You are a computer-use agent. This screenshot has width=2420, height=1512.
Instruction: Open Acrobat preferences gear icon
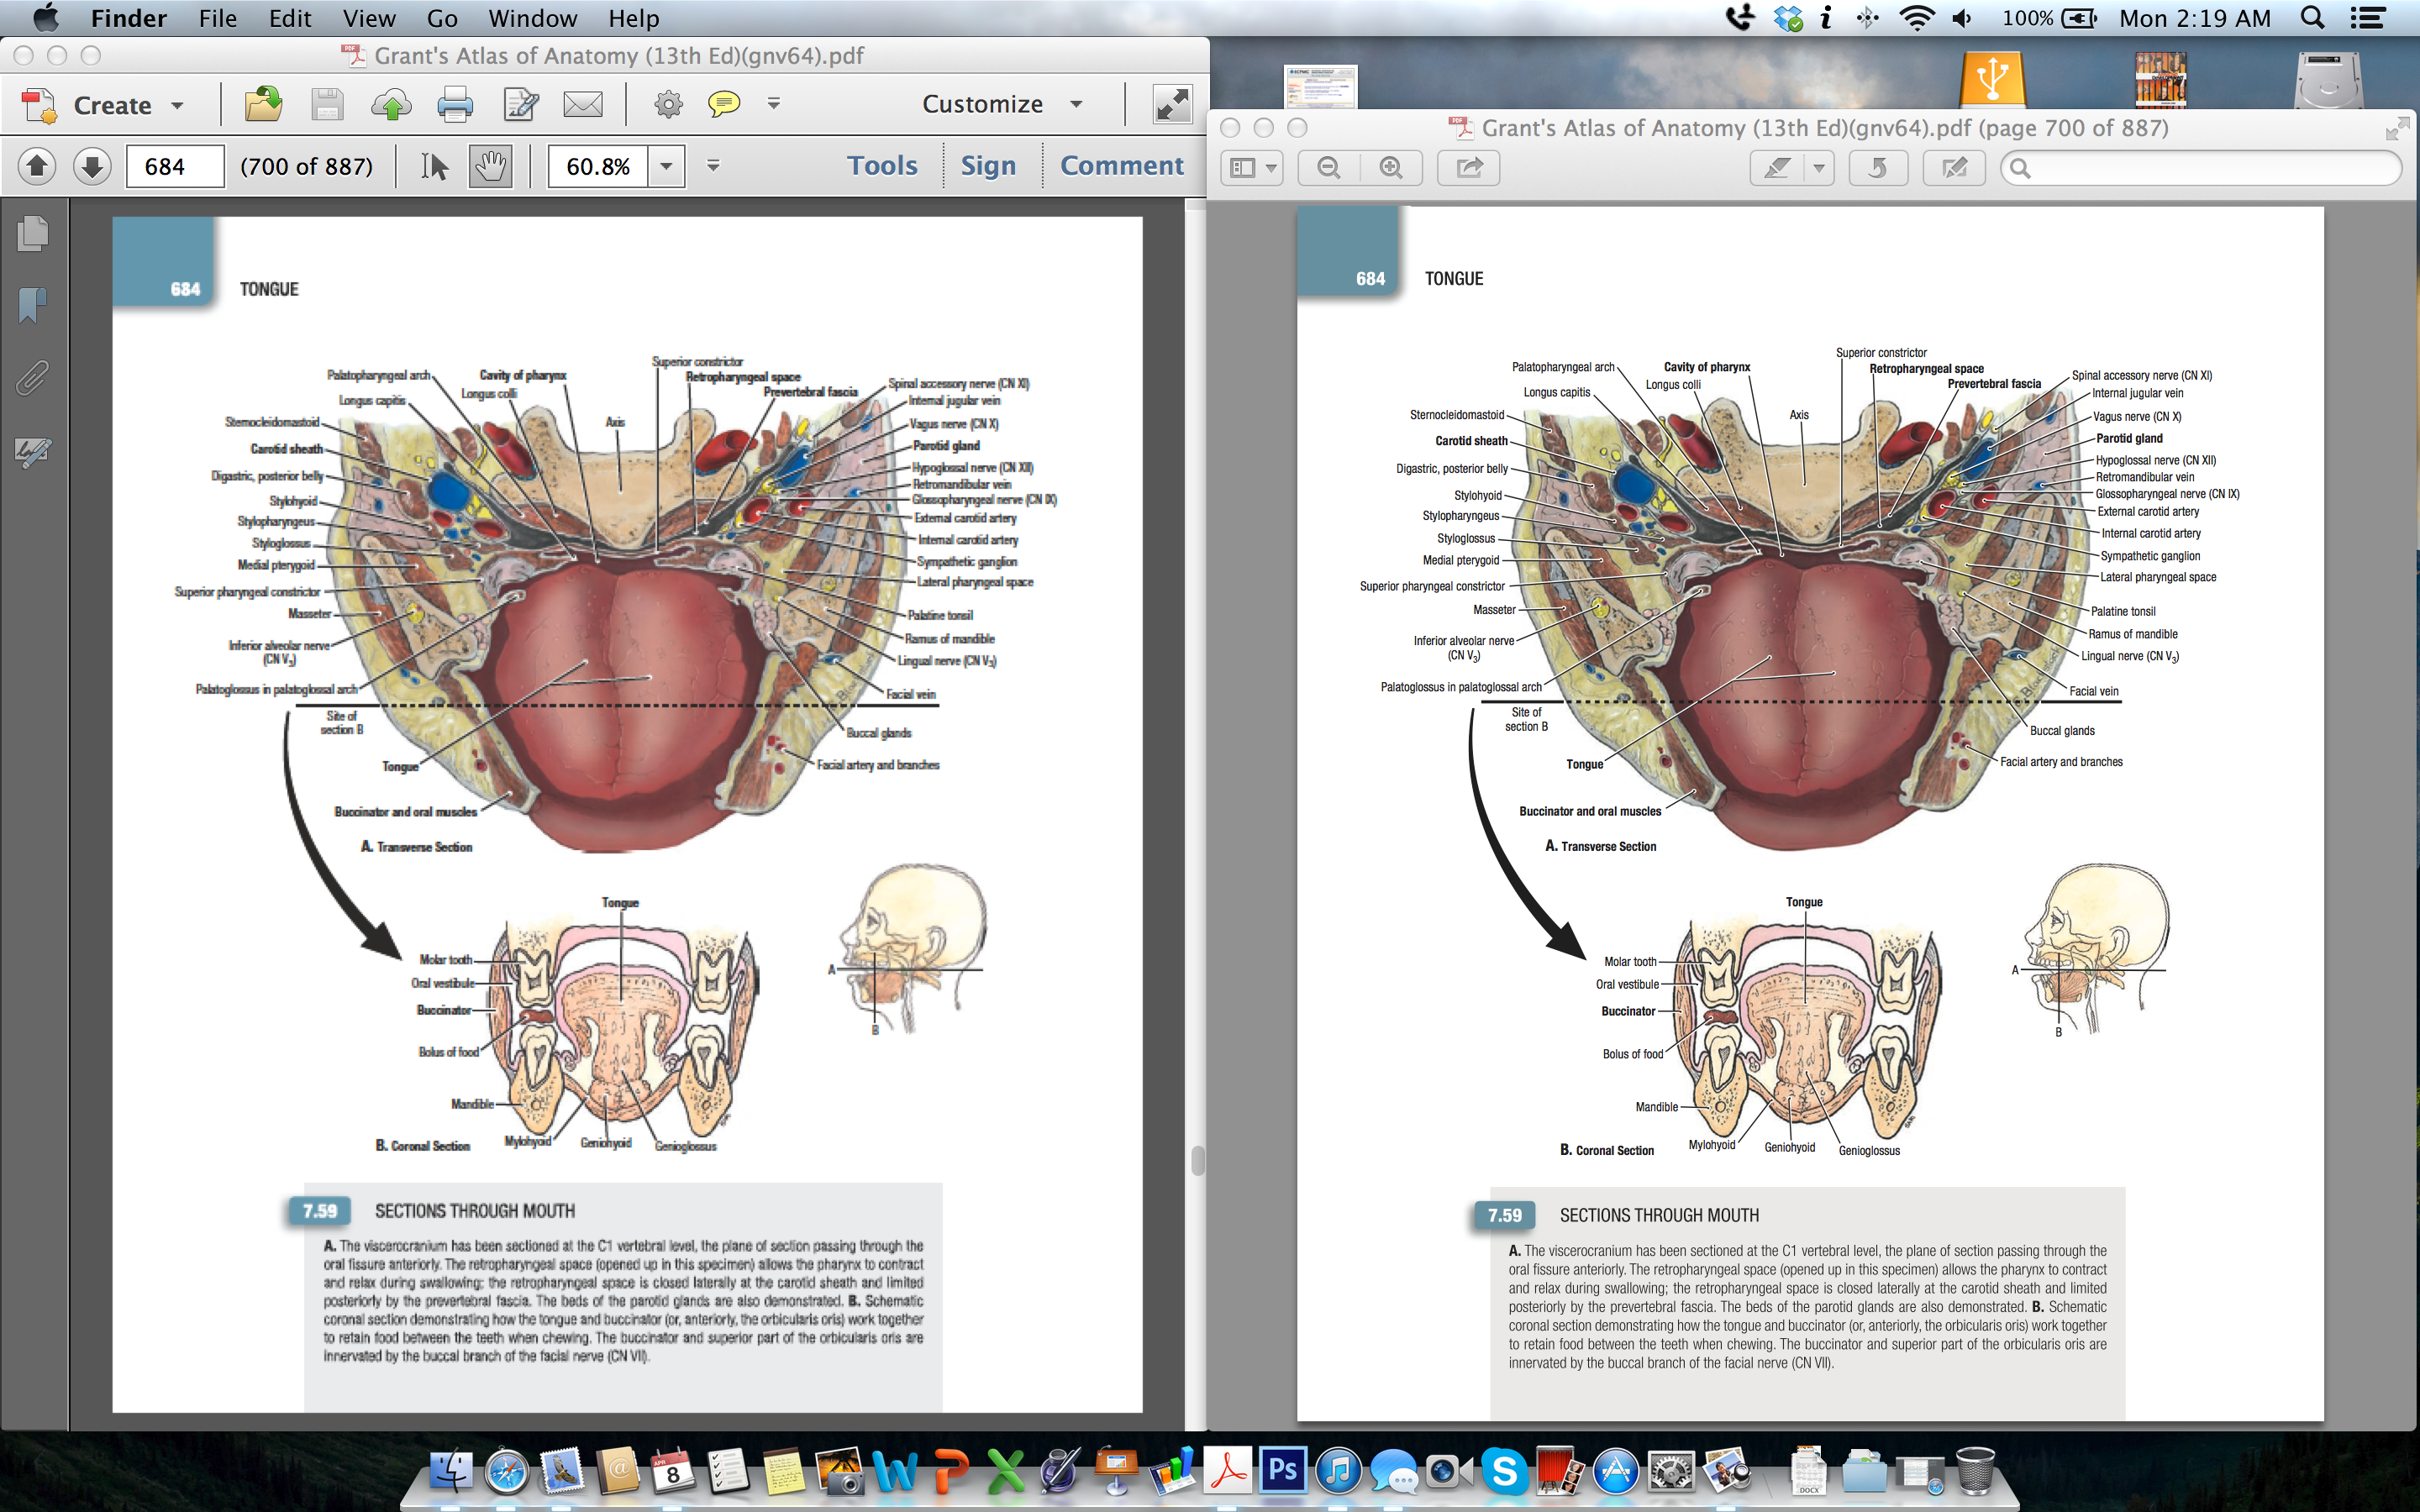(x=668, y=104)
